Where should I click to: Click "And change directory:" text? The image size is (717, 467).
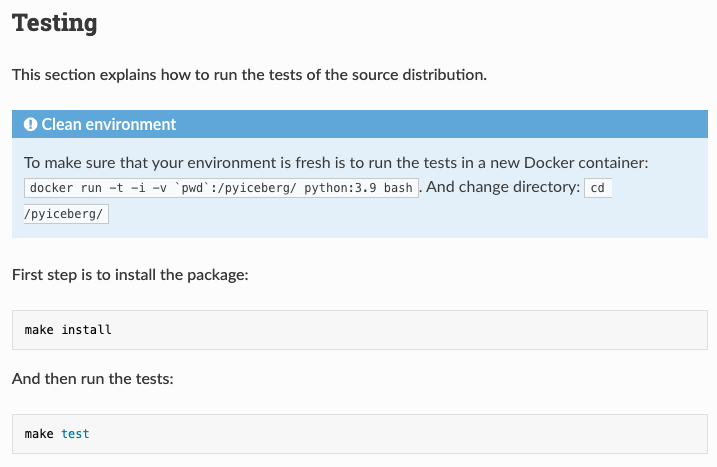pyautogui.click(x=502, y=187)
